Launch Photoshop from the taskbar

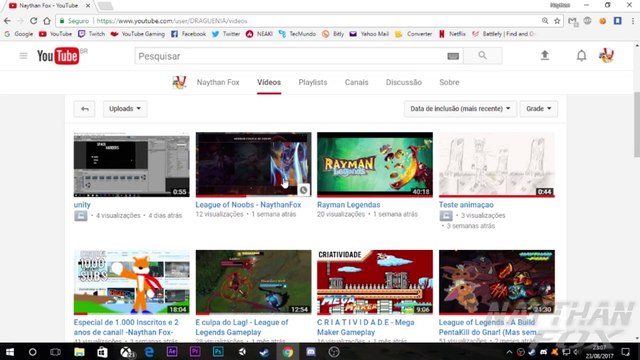(218, 352)
